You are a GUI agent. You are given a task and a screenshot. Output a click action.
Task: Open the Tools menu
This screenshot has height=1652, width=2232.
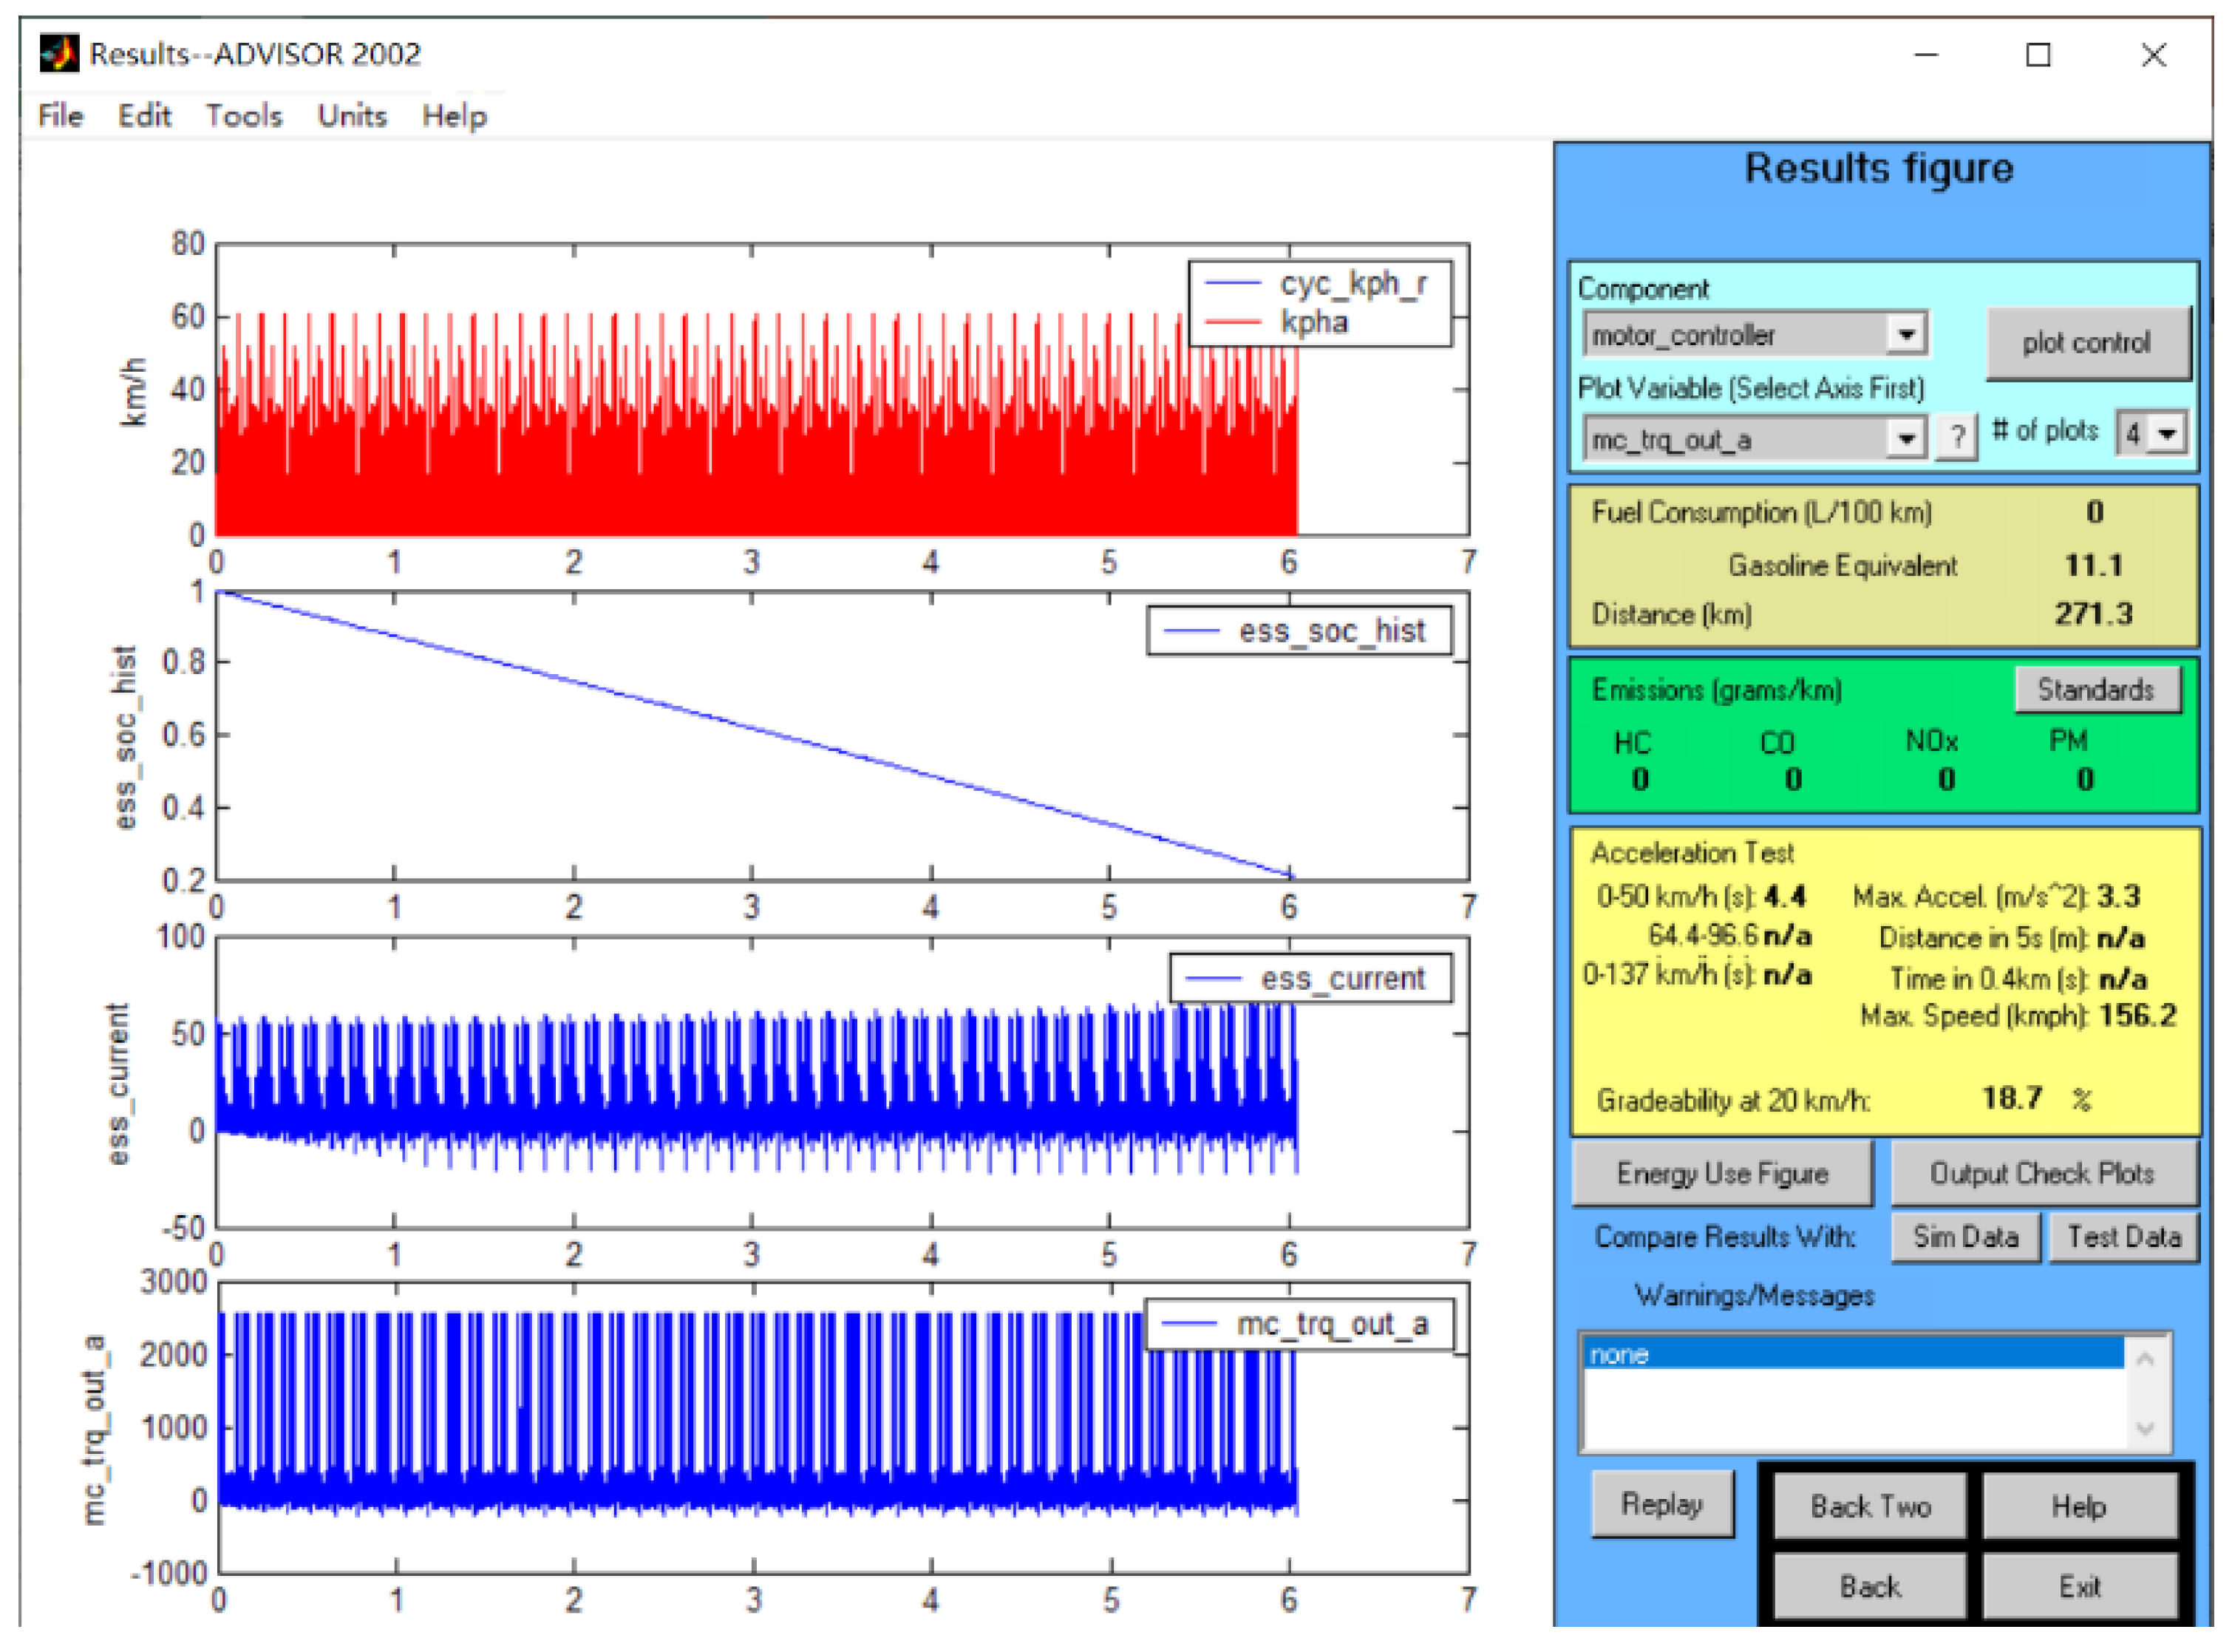(244, 116)
